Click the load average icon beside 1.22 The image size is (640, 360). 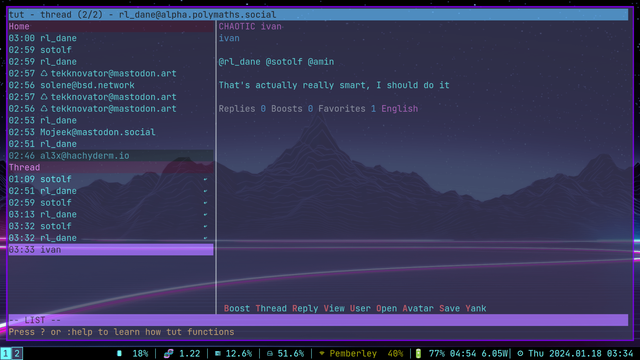click(x=168, y=353)
